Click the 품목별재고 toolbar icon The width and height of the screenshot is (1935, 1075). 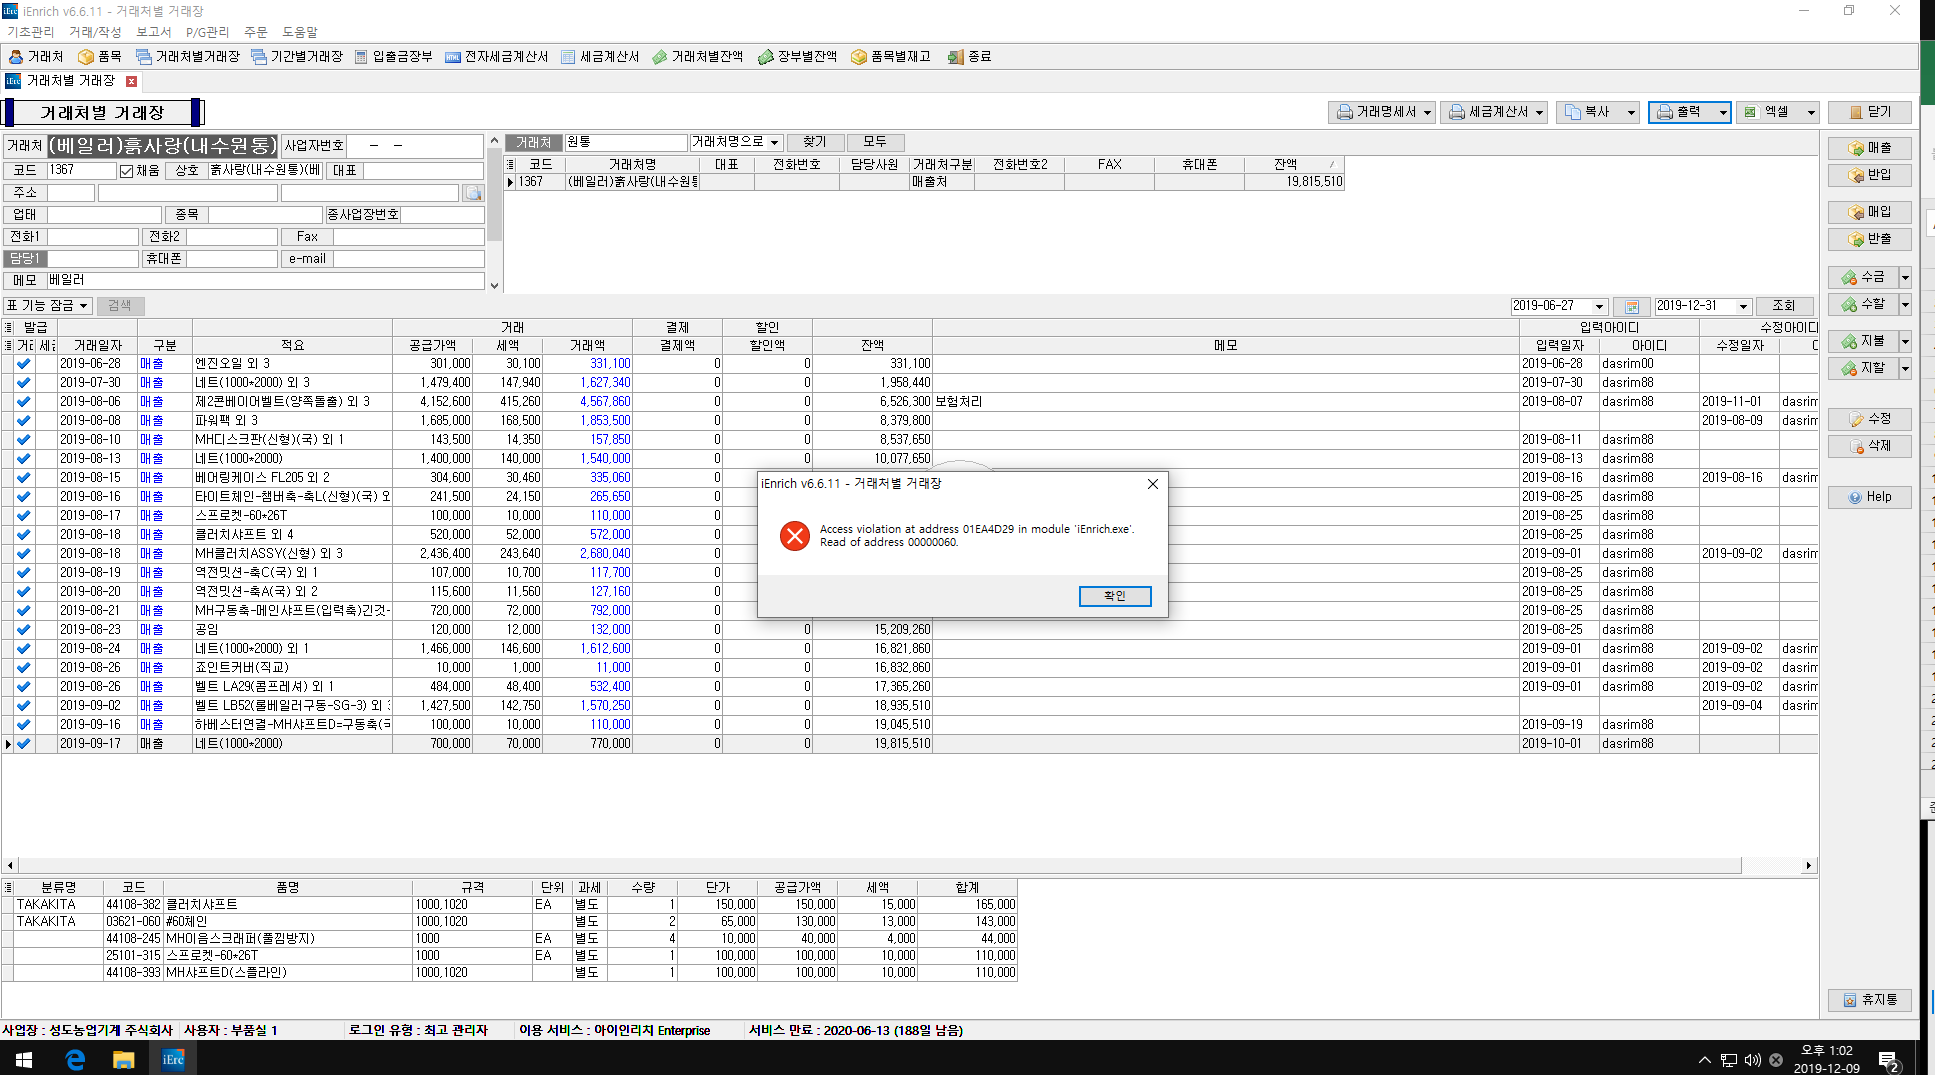click(891, 57)
